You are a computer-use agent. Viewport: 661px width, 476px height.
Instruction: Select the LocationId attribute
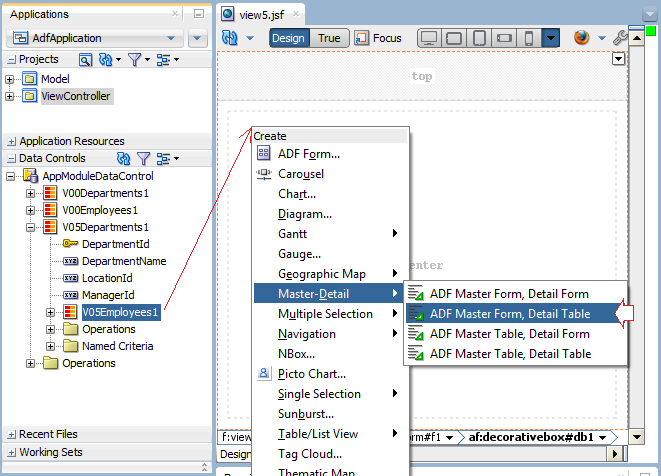[107, 278]
